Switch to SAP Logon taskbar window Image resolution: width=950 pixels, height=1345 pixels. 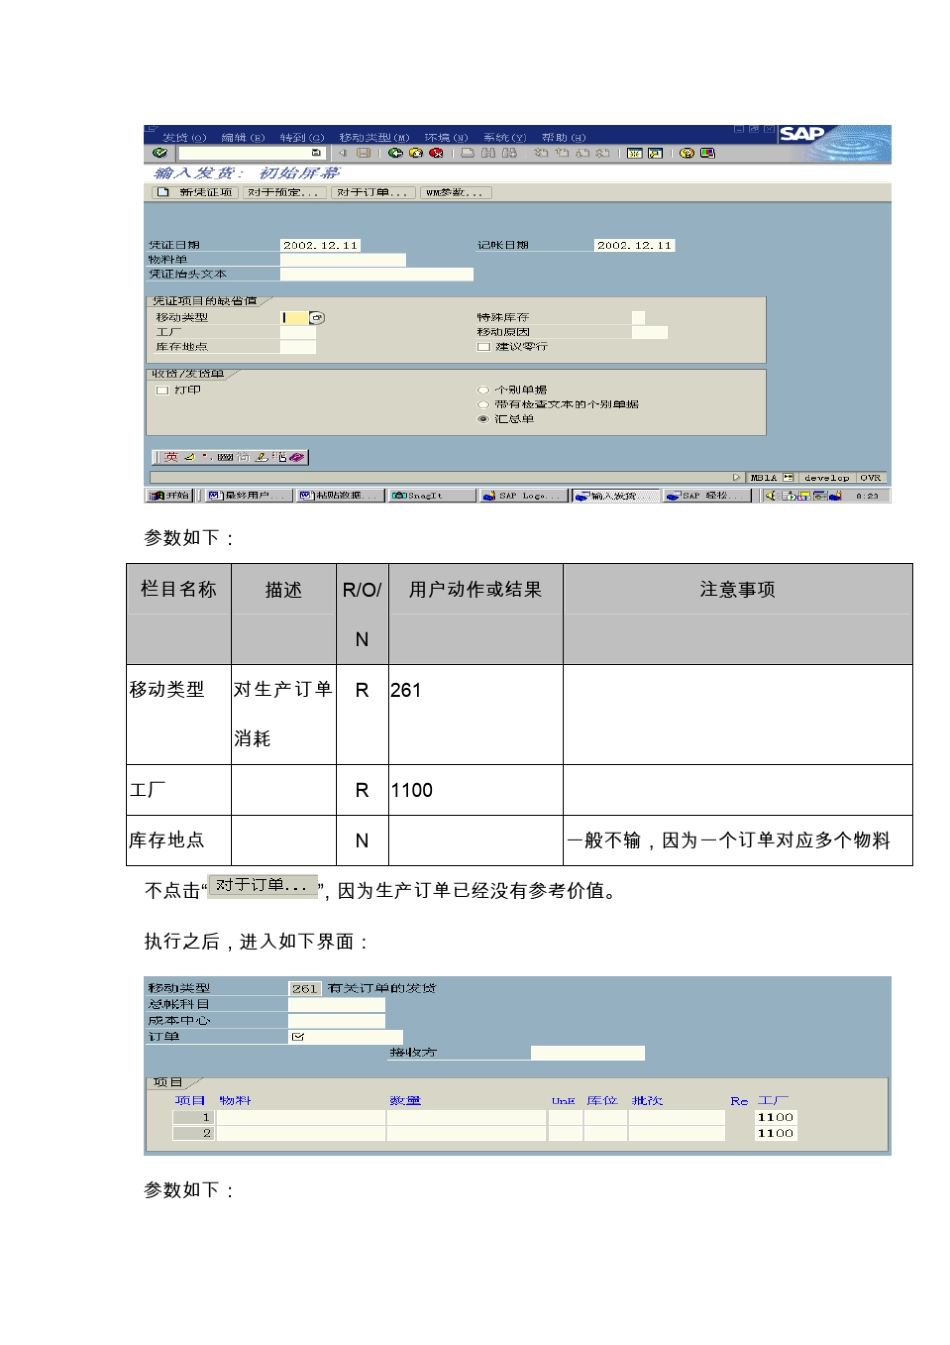522,495
